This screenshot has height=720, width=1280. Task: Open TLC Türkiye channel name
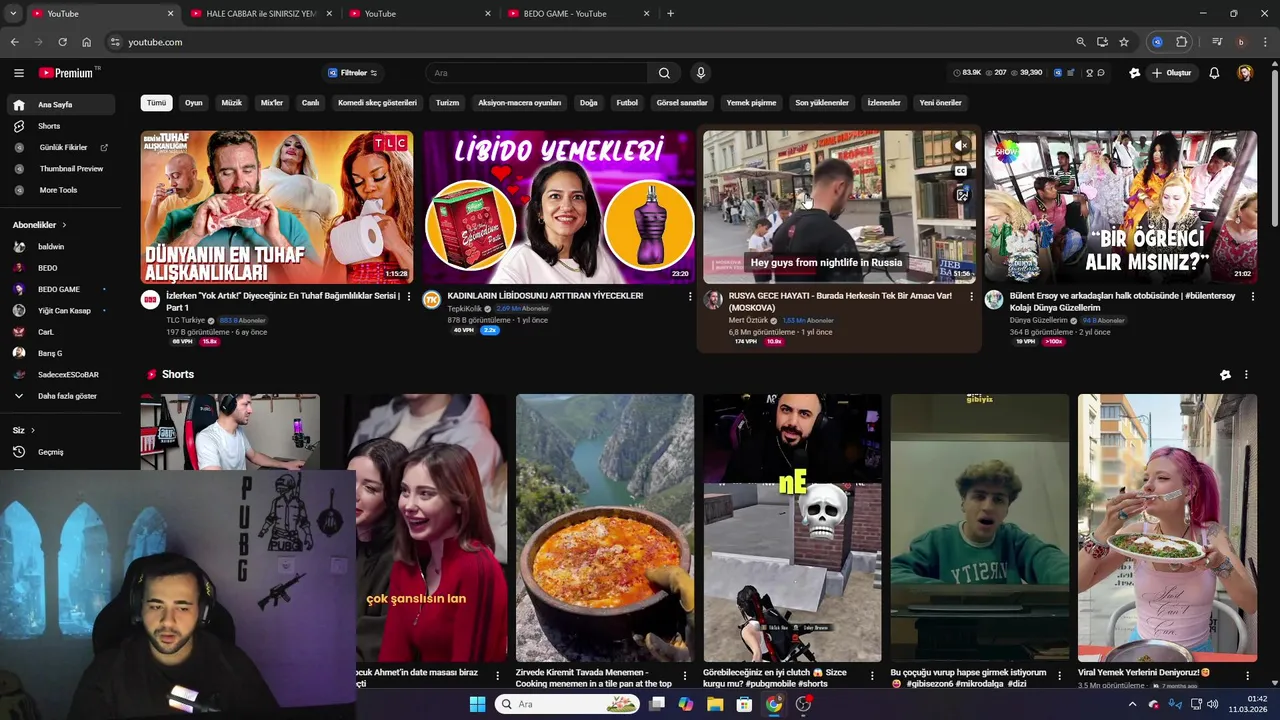coord(185,320)
